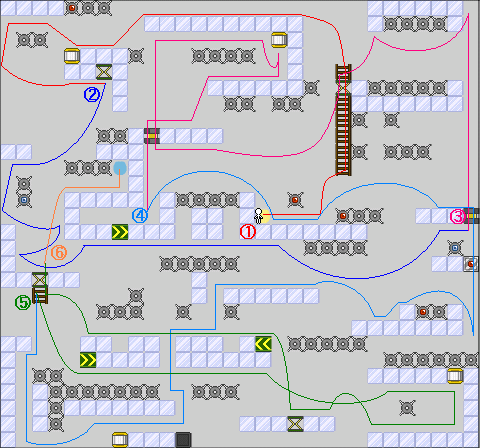Select the light blue circled number 4
The width and height of the screenshot is (480, 448).
[x=140, y=216]
